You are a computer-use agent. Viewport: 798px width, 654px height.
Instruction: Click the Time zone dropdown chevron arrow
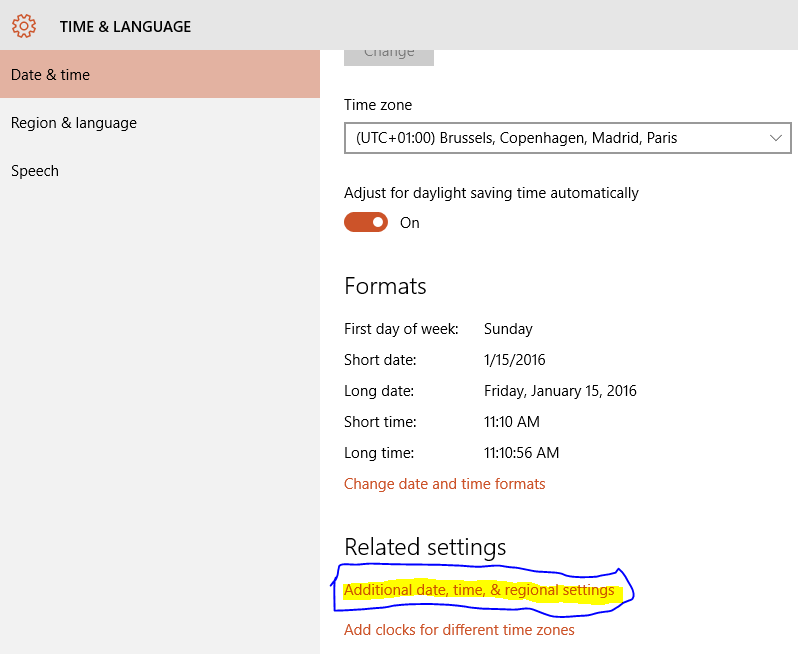[x=776, y=138]
